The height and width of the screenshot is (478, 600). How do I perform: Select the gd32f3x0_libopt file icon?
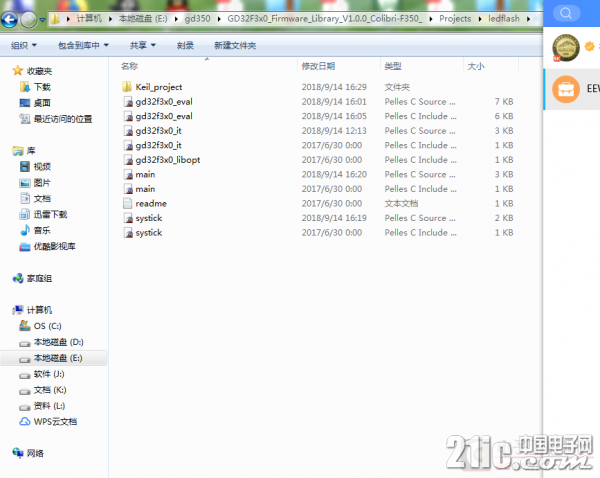(128, 160)
